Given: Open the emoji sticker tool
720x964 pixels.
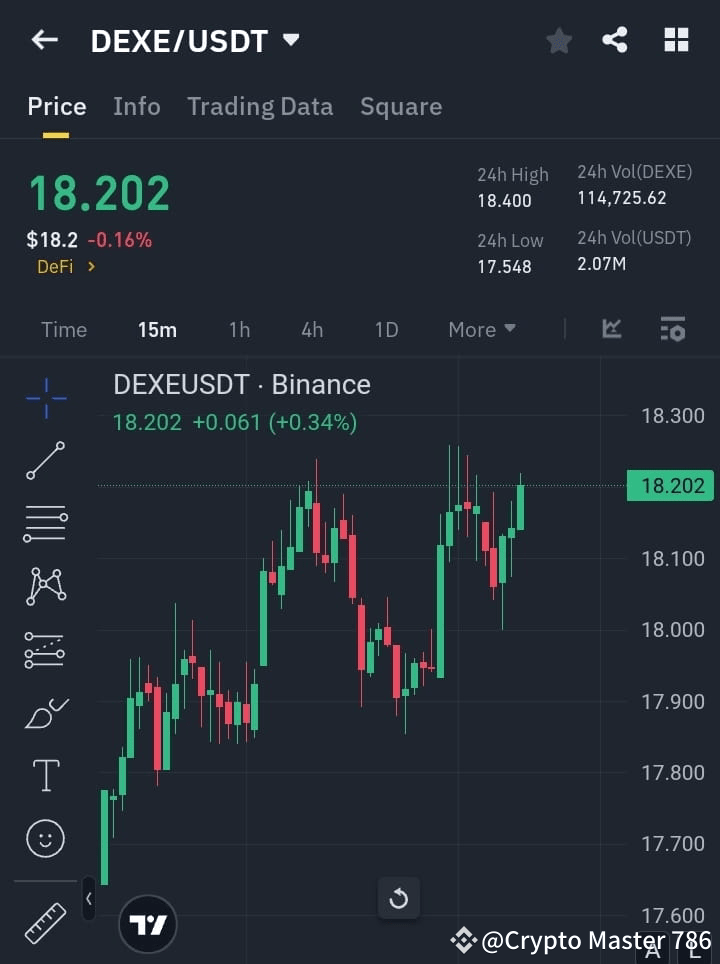Looking at the screenshot, I should click(x=45, y=839).
